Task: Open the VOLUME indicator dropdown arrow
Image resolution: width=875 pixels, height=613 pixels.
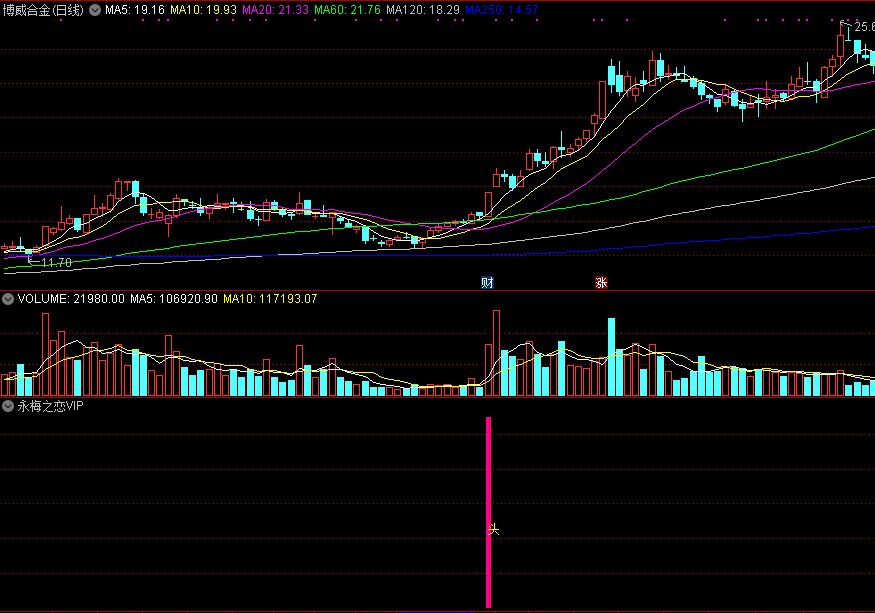Action: pyautogui.click(x=8, y=299)
